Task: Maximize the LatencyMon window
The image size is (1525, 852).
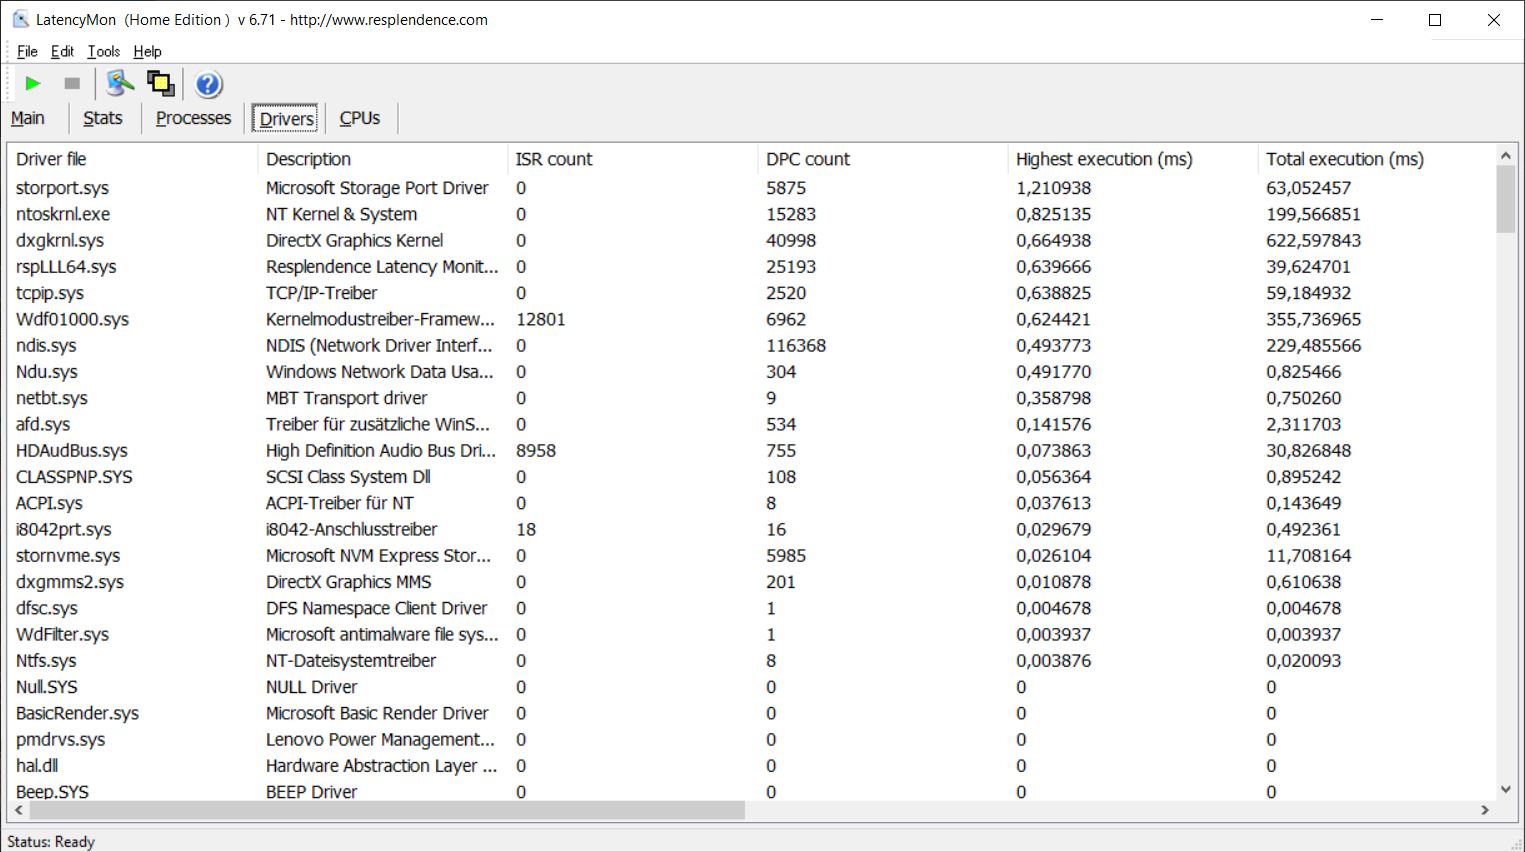Action: pyautogui.click(x=1435, y=20)
